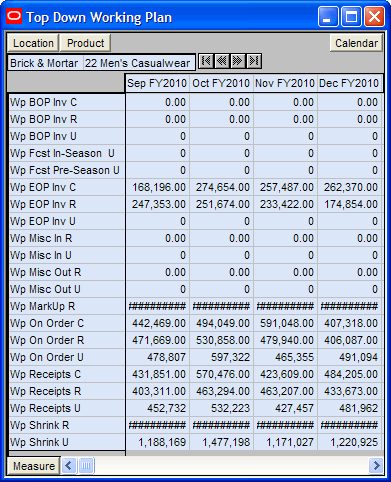Close the Top Down Working Plan window
This screenshot has height=482, width=391.
(x=374, y=16)
